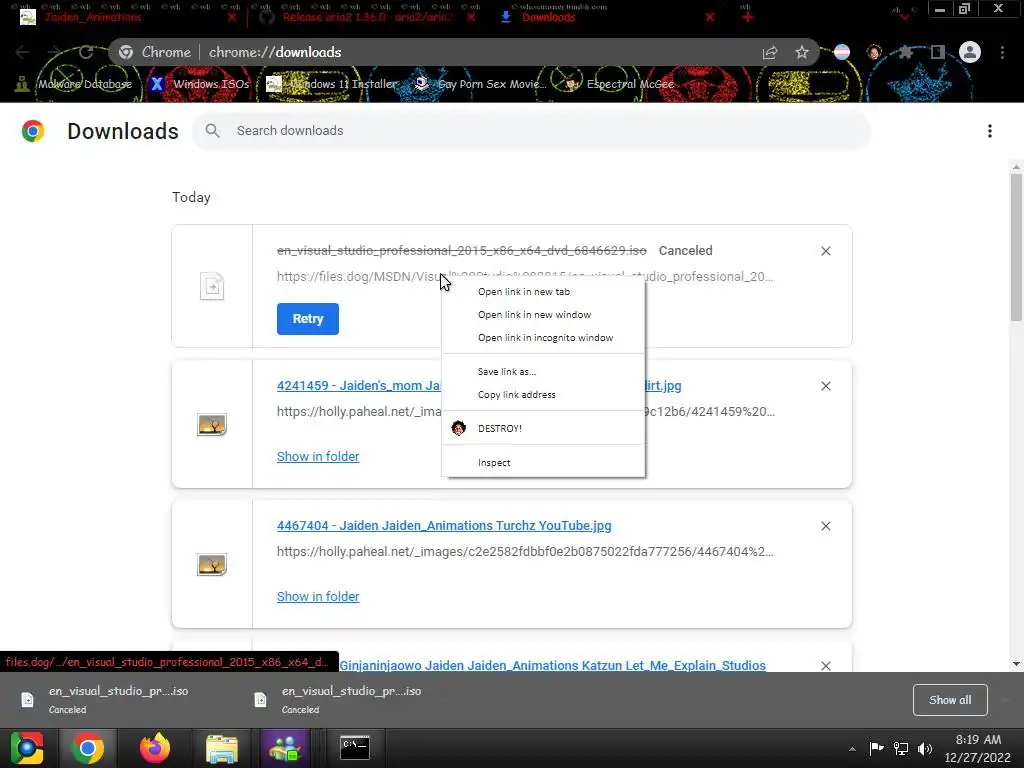Click the page vertical scrollbar thumb

(1016, 248)
